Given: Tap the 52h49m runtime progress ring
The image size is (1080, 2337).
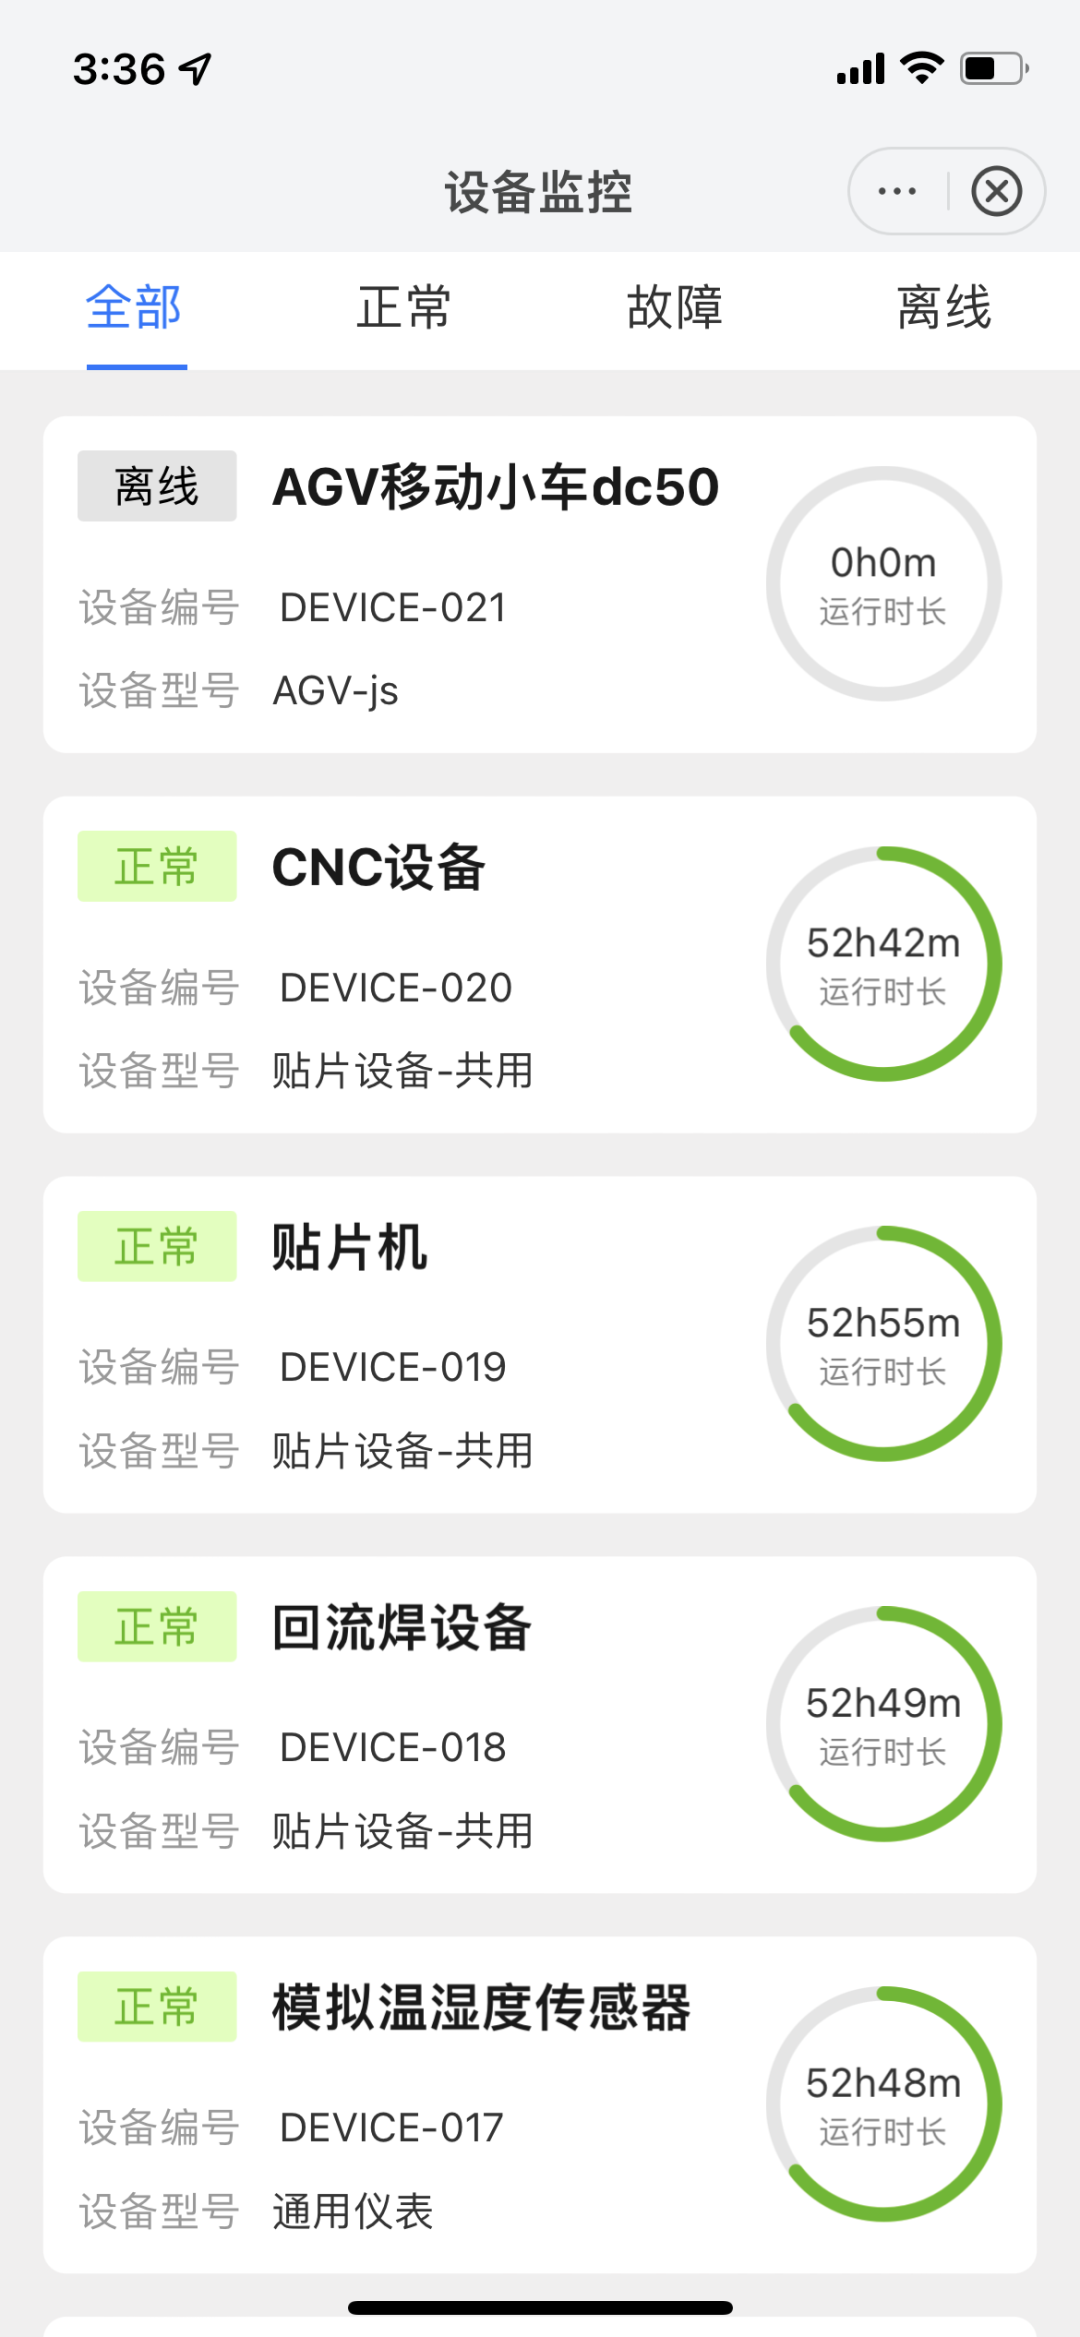Looking at the screenshot, I should click(883, 1724).
